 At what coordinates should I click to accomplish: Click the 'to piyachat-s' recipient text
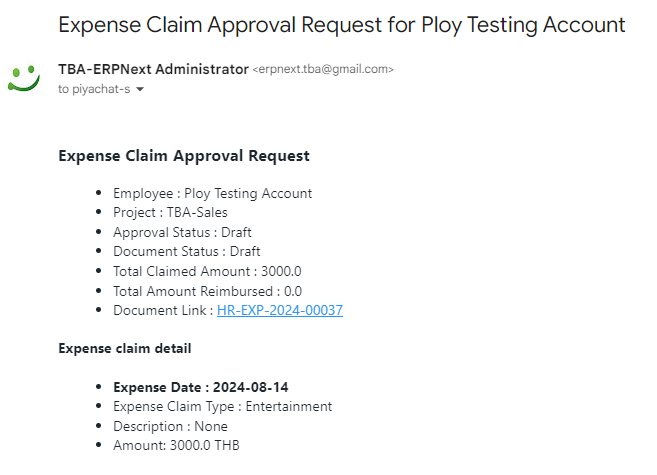[94, 89]
